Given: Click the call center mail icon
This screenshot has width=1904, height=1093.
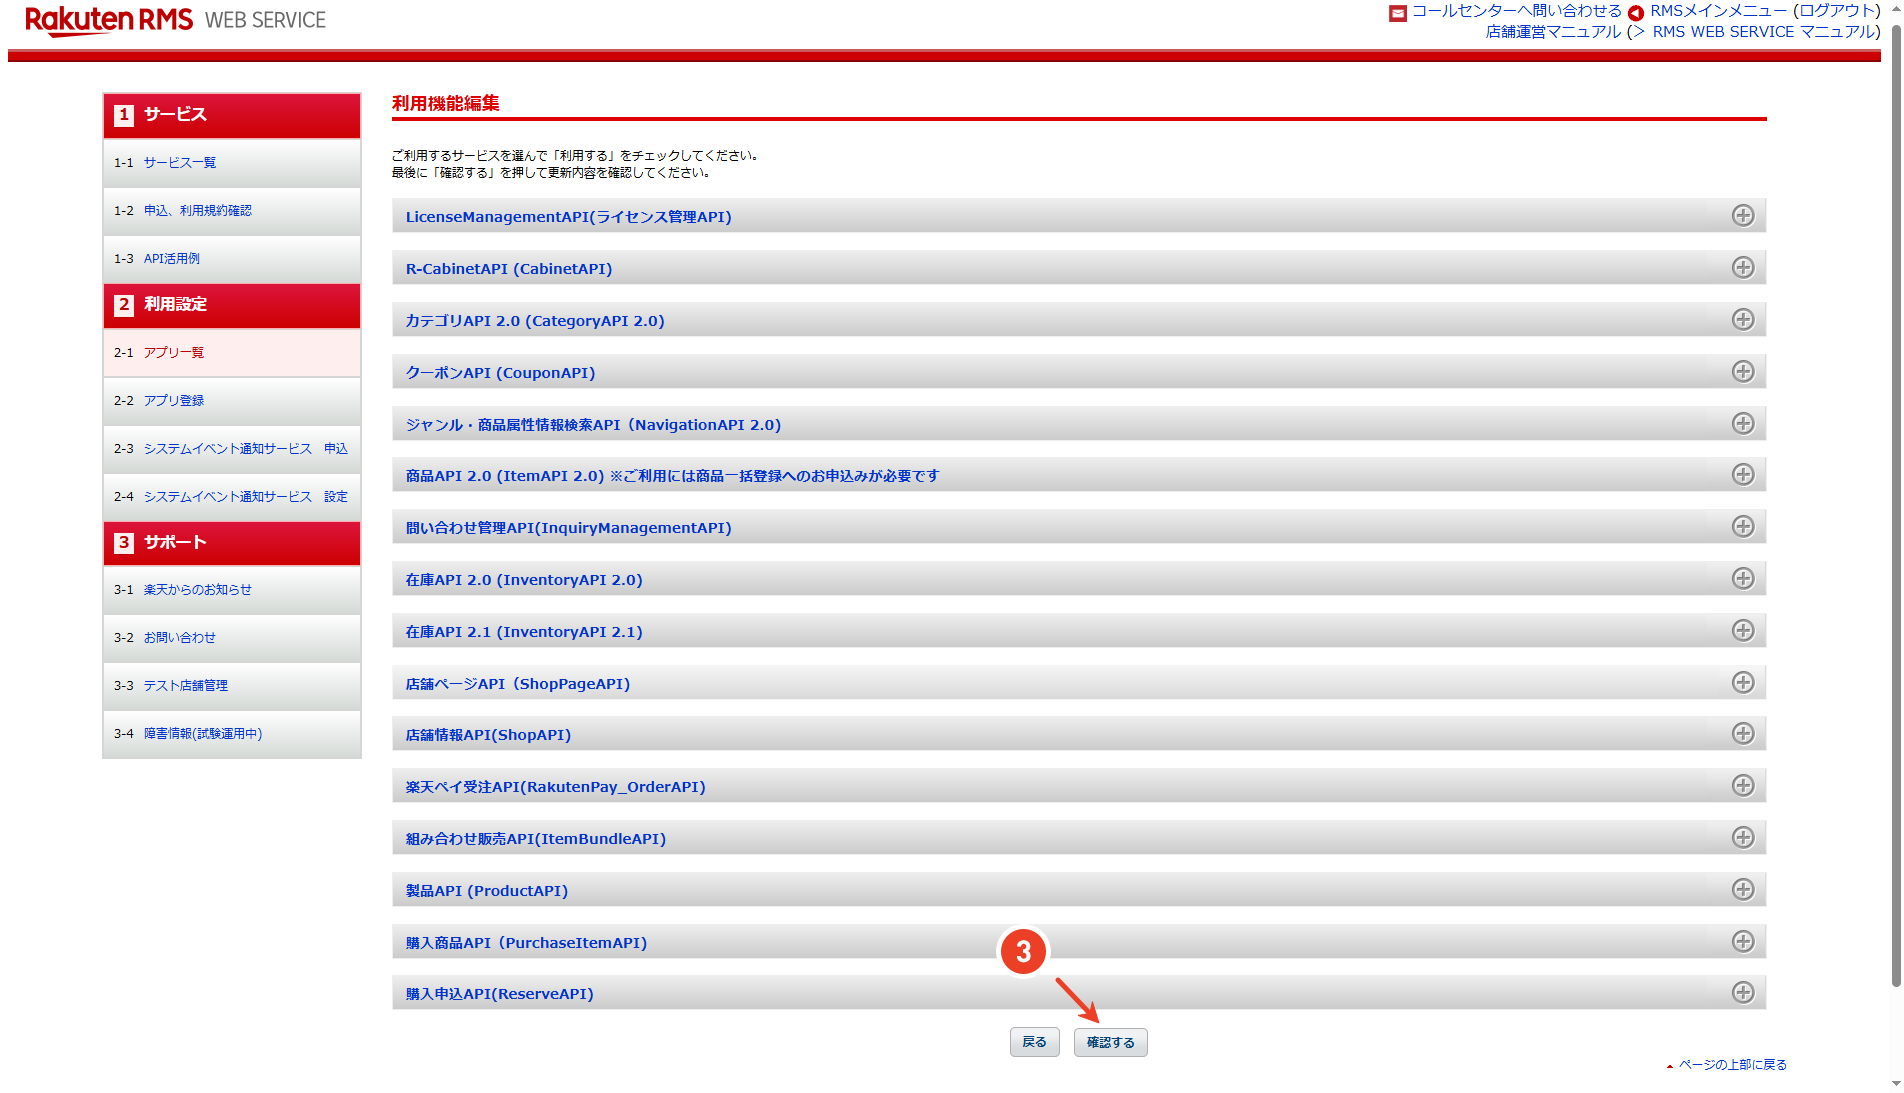Looking at the screenshot, I should (1398, 13).
